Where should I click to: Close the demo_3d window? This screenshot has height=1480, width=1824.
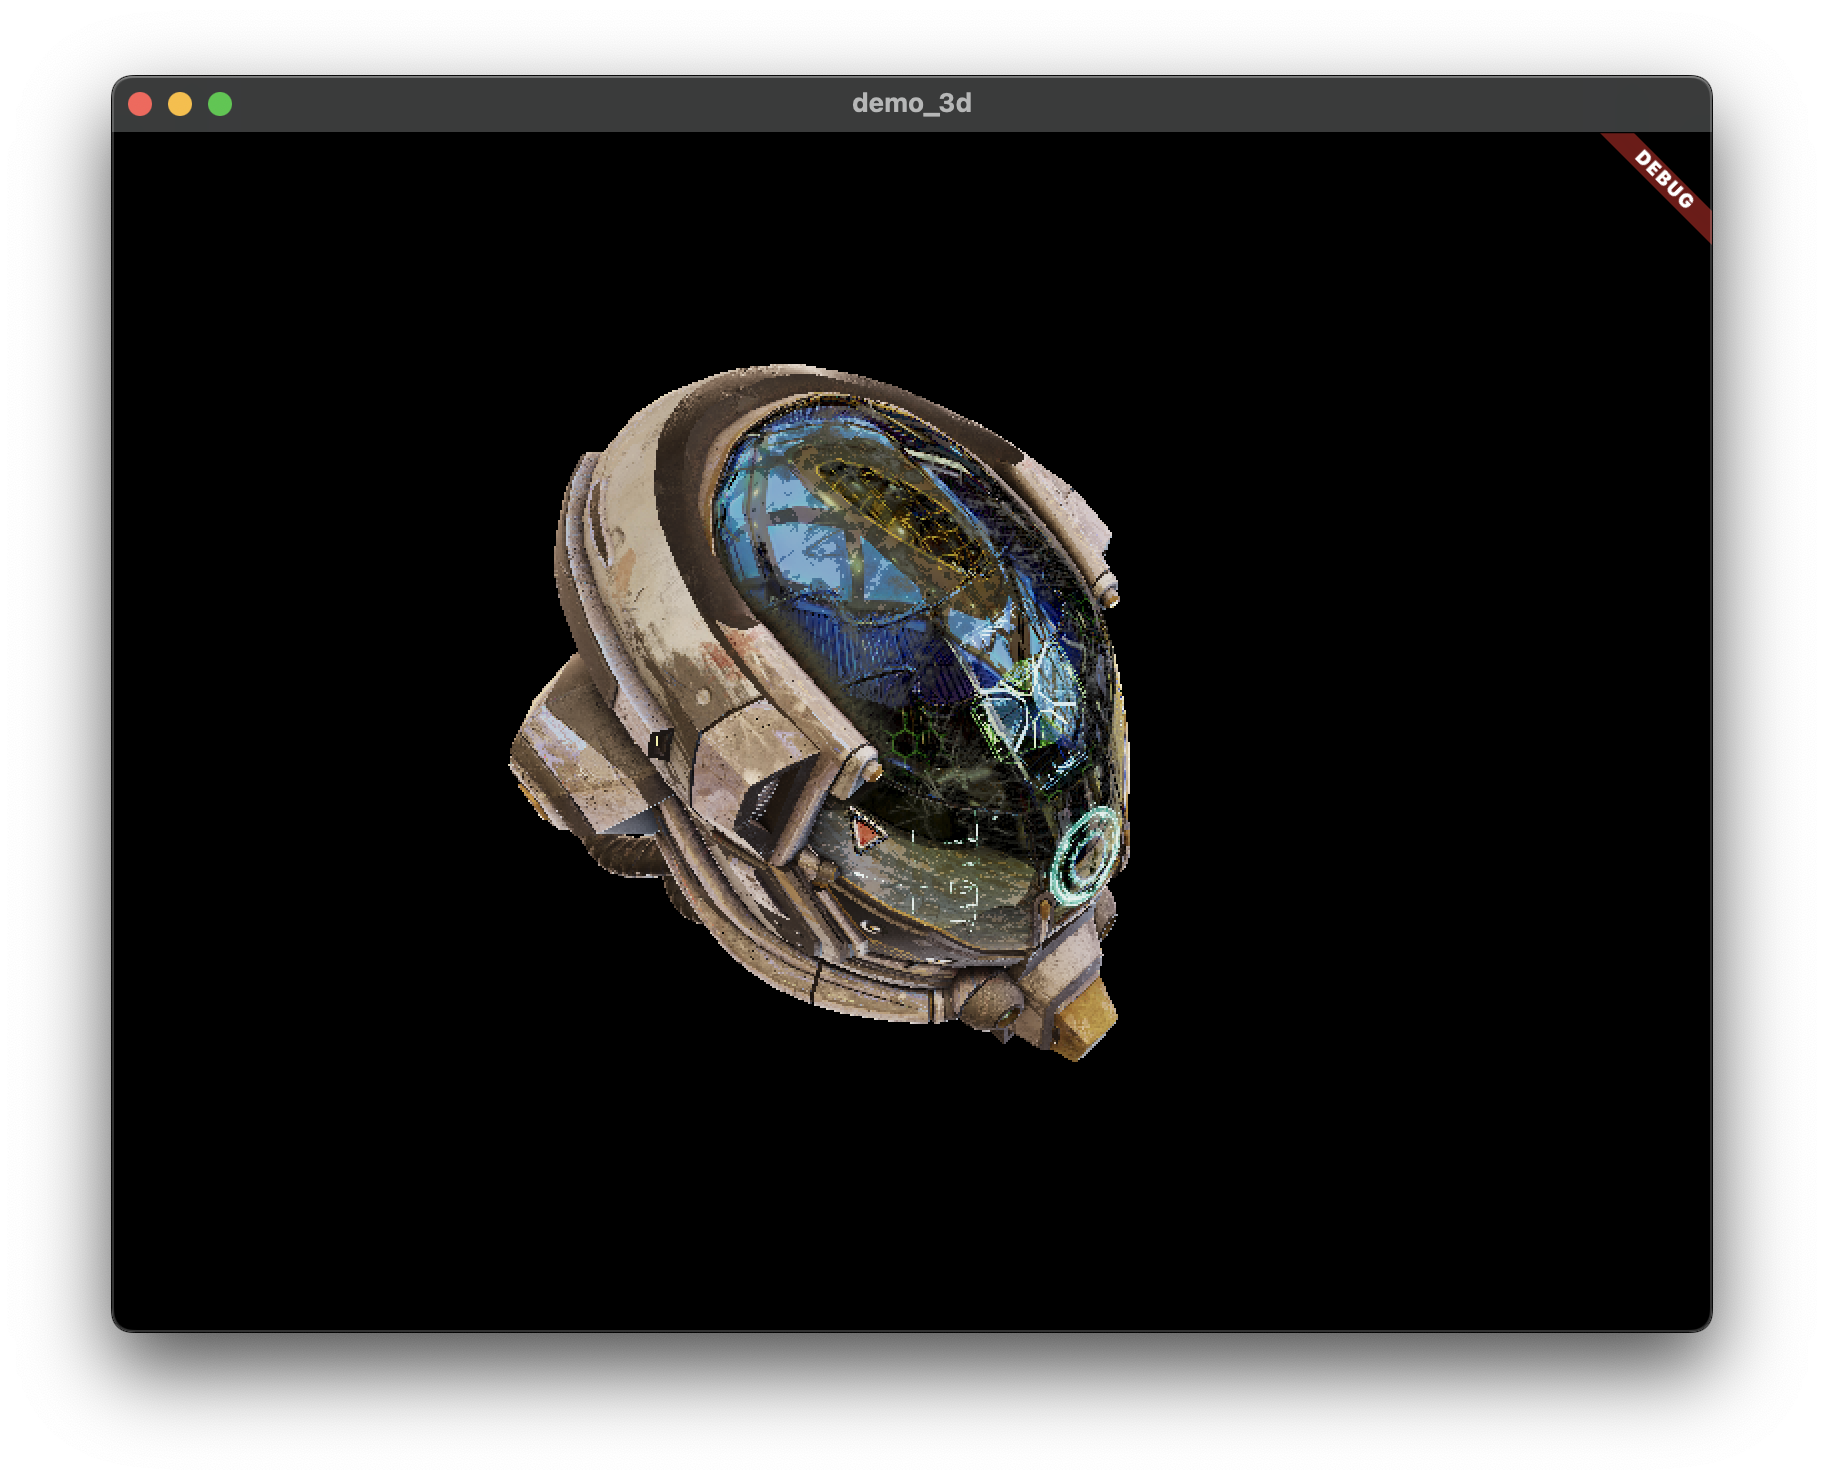(x=140, y=104)
